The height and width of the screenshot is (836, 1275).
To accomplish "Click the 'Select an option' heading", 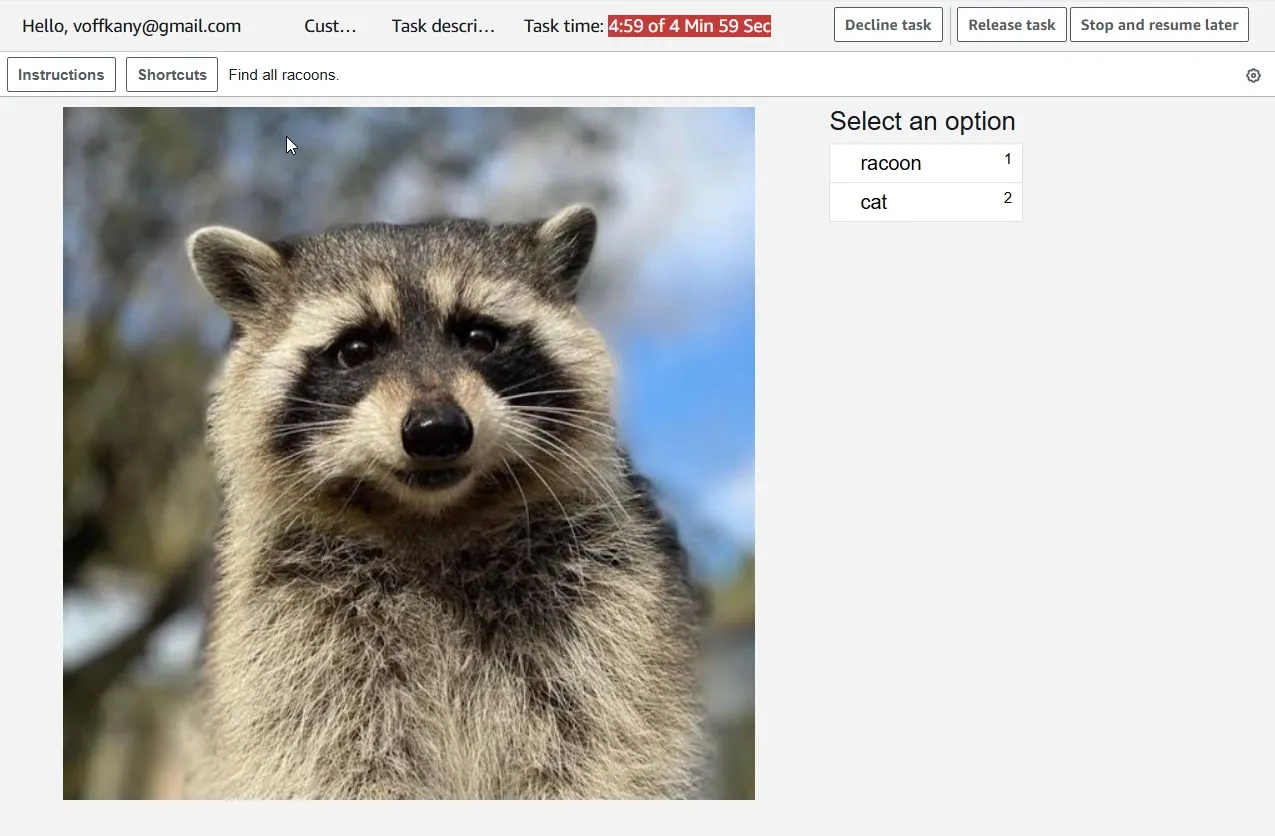I will tap(922, 121).
